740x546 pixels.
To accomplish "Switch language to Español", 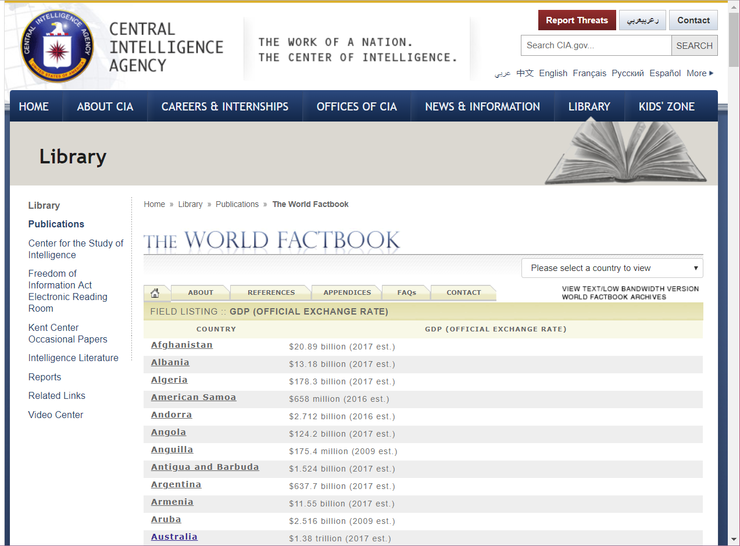I will (665, 73).
